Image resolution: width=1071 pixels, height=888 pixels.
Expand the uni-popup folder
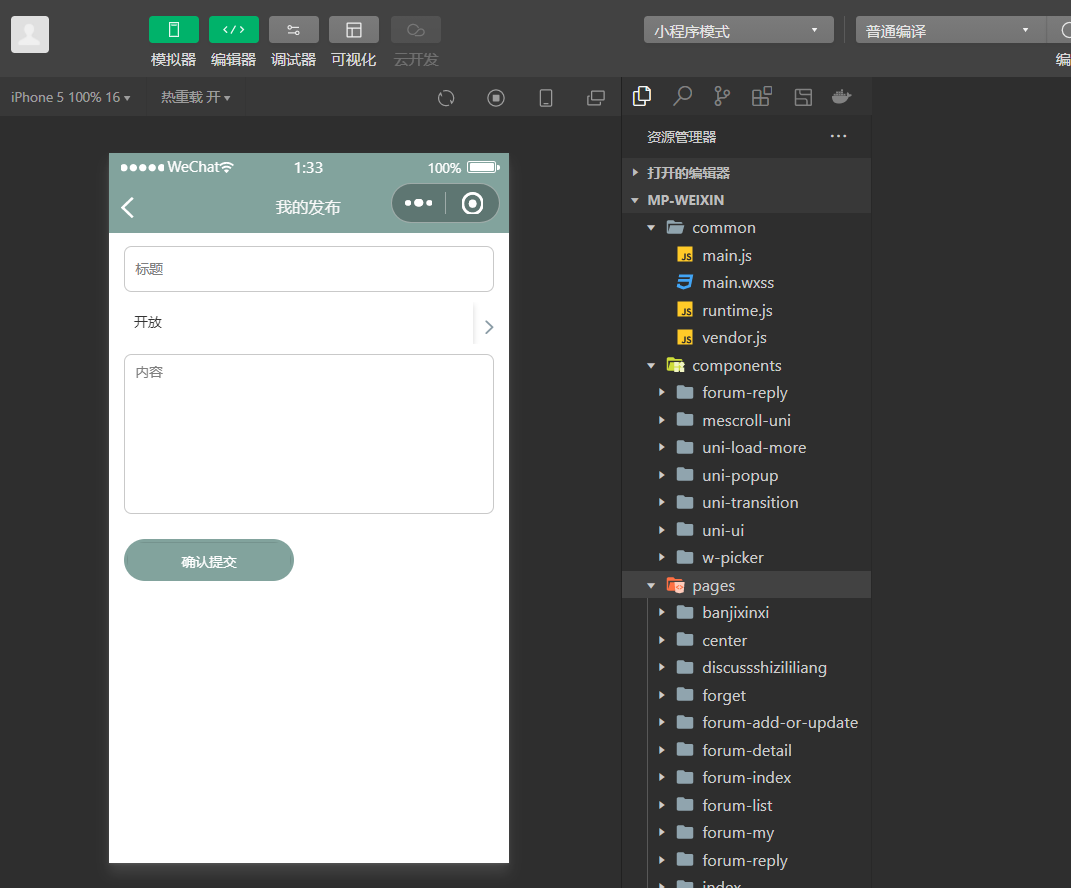[747, 475]
